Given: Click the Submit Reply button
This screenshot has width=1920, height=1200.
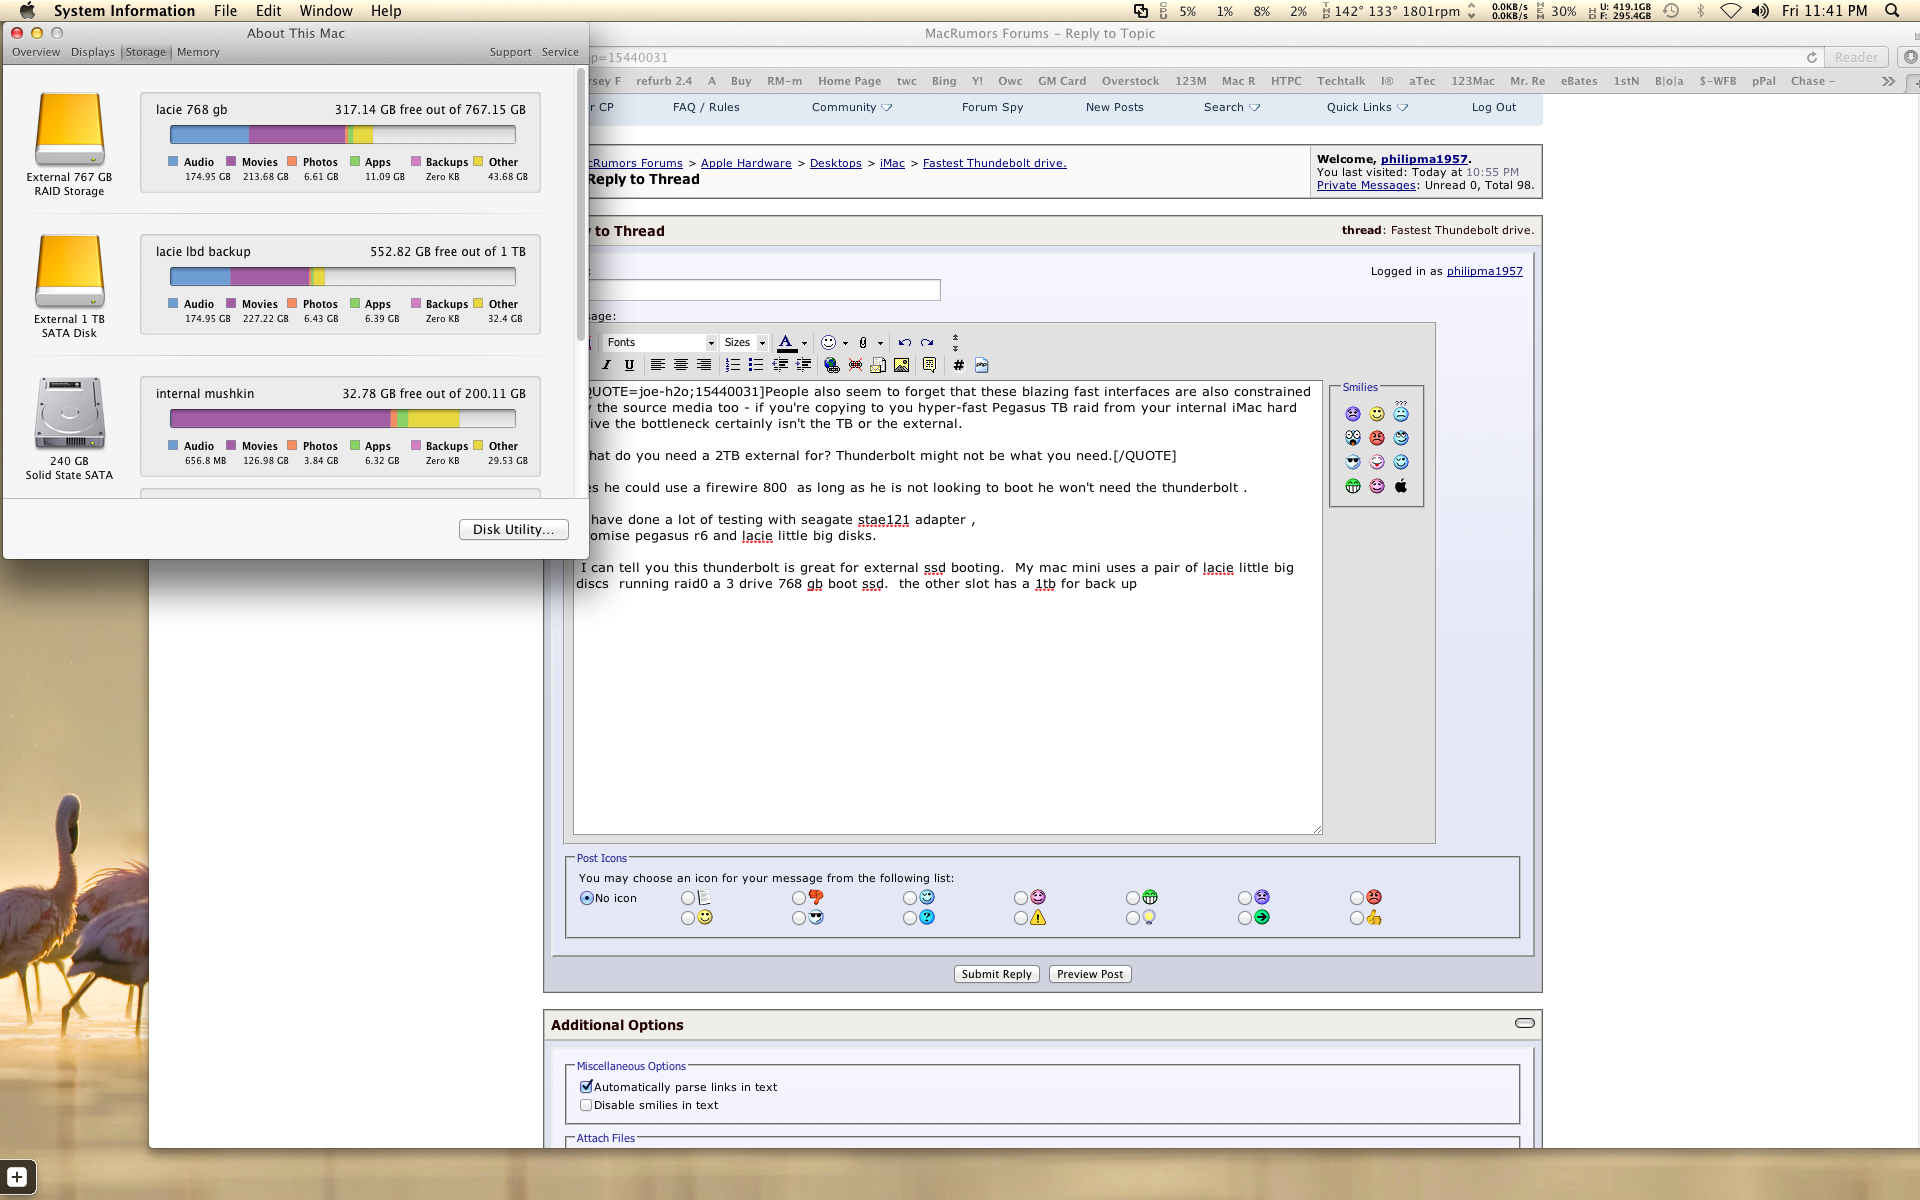Looking at the screenshot, I should pos(997,974).
